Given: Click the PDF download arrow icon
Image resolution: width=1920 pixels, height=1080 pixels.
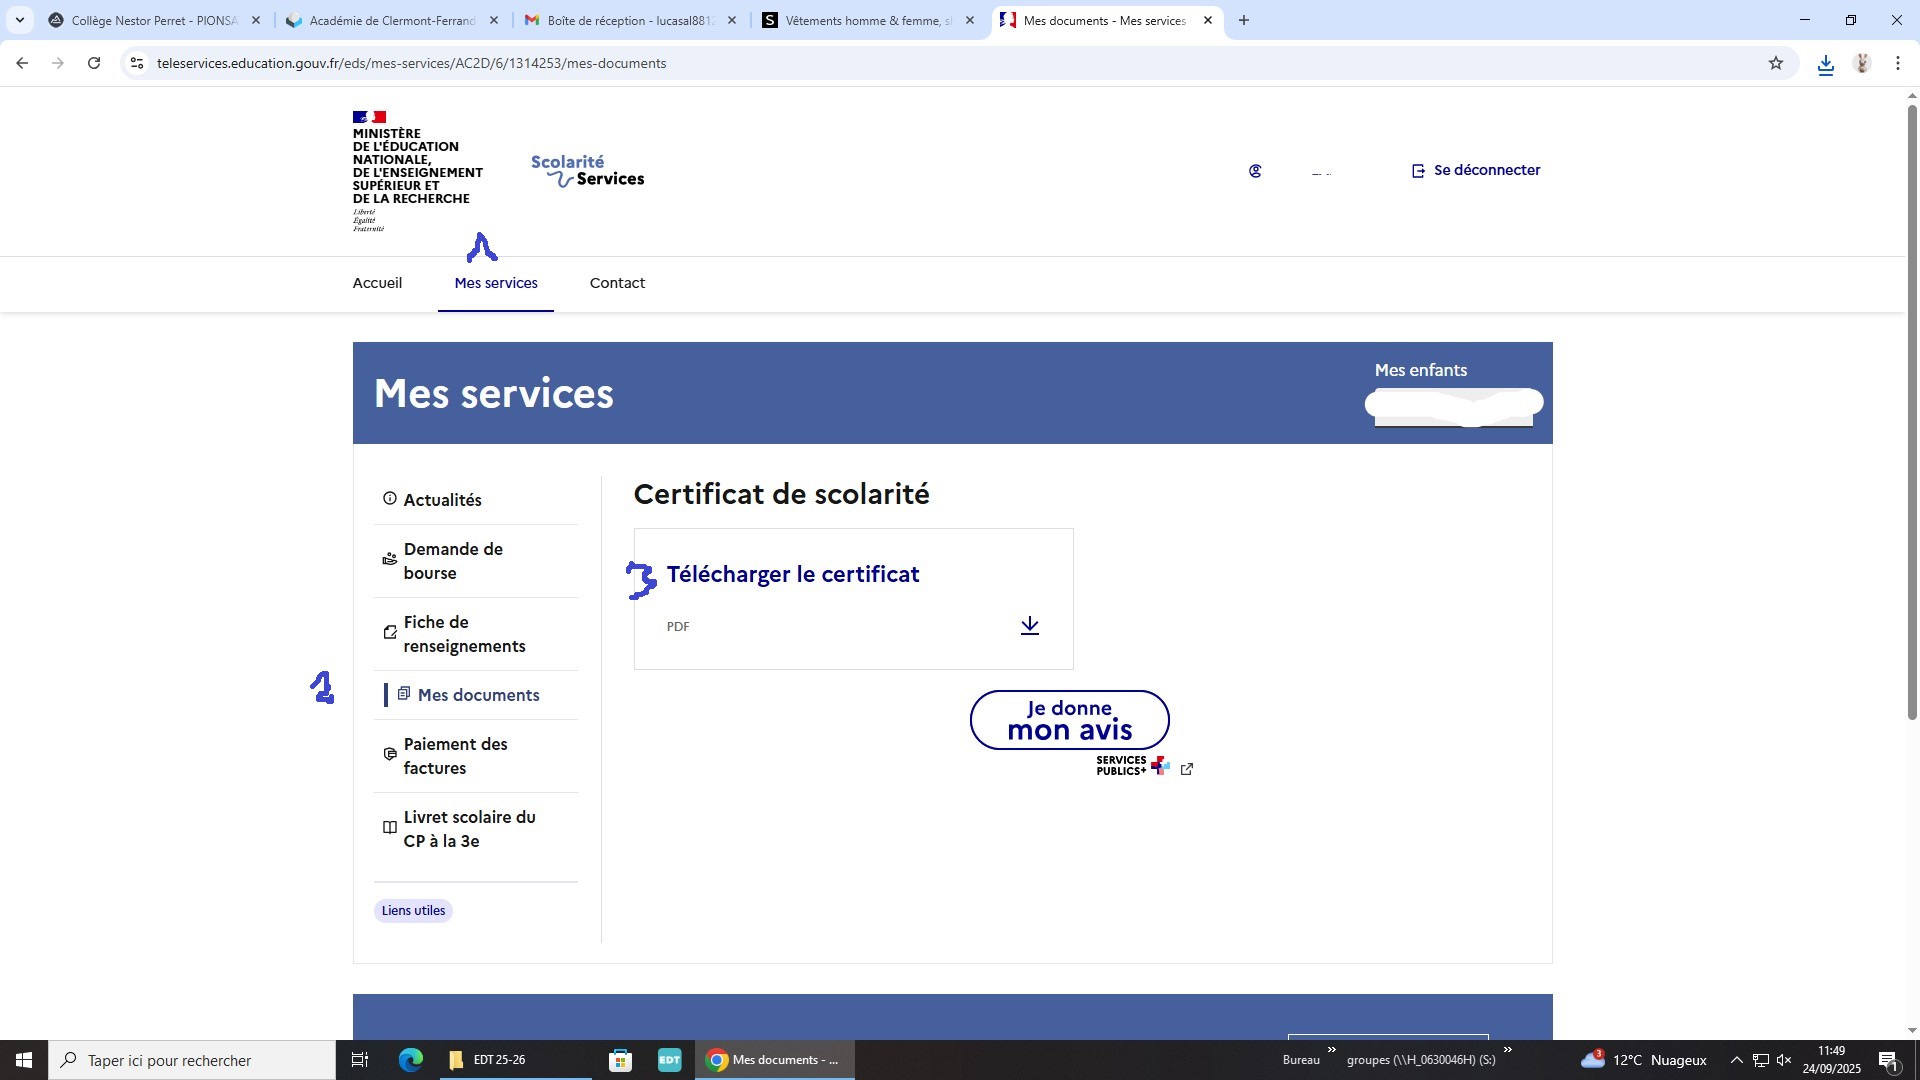Looking at the screenshot, I should click(1029, 626).
